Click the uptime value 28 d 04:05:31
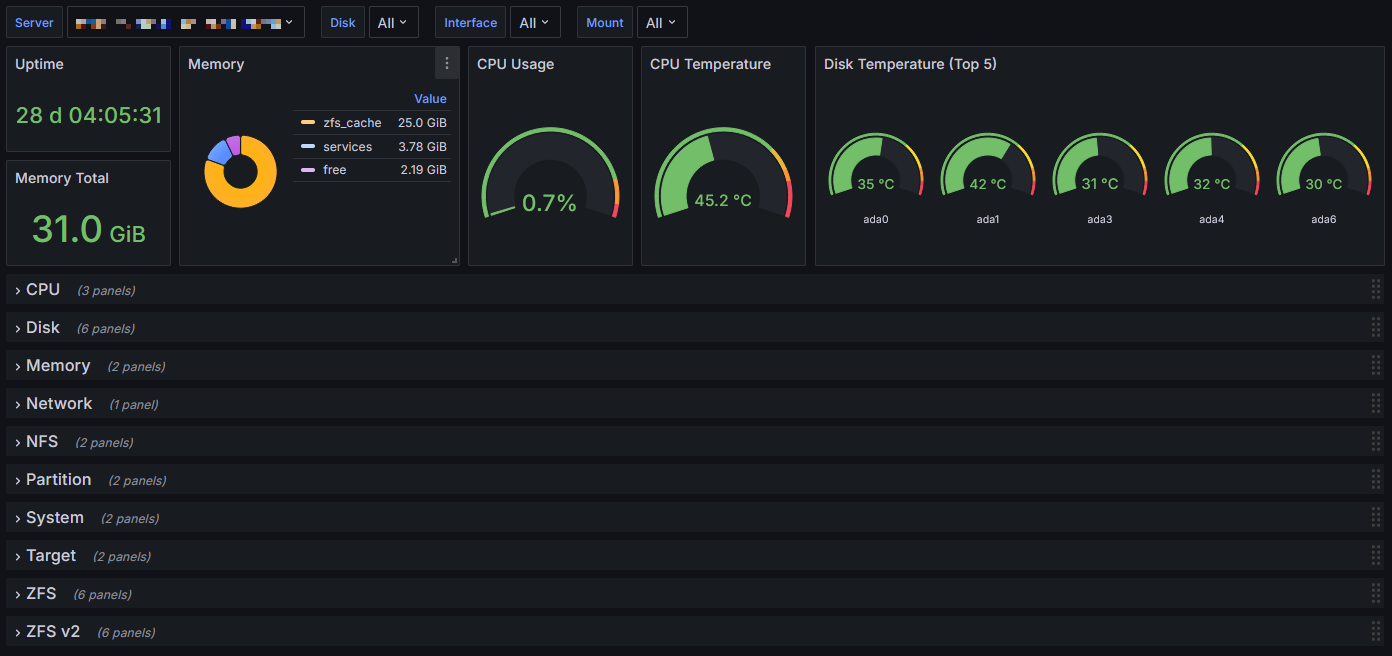The image size is (1392, 656). [x=88, y=115]
